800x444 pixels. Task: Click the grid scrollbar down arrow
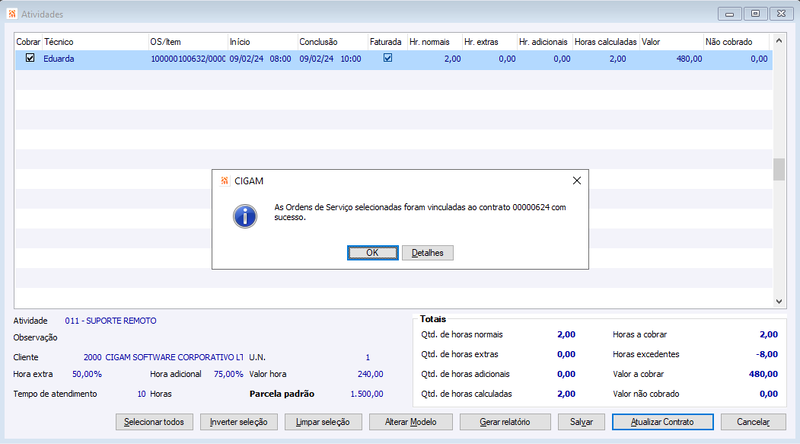(779, 301)
